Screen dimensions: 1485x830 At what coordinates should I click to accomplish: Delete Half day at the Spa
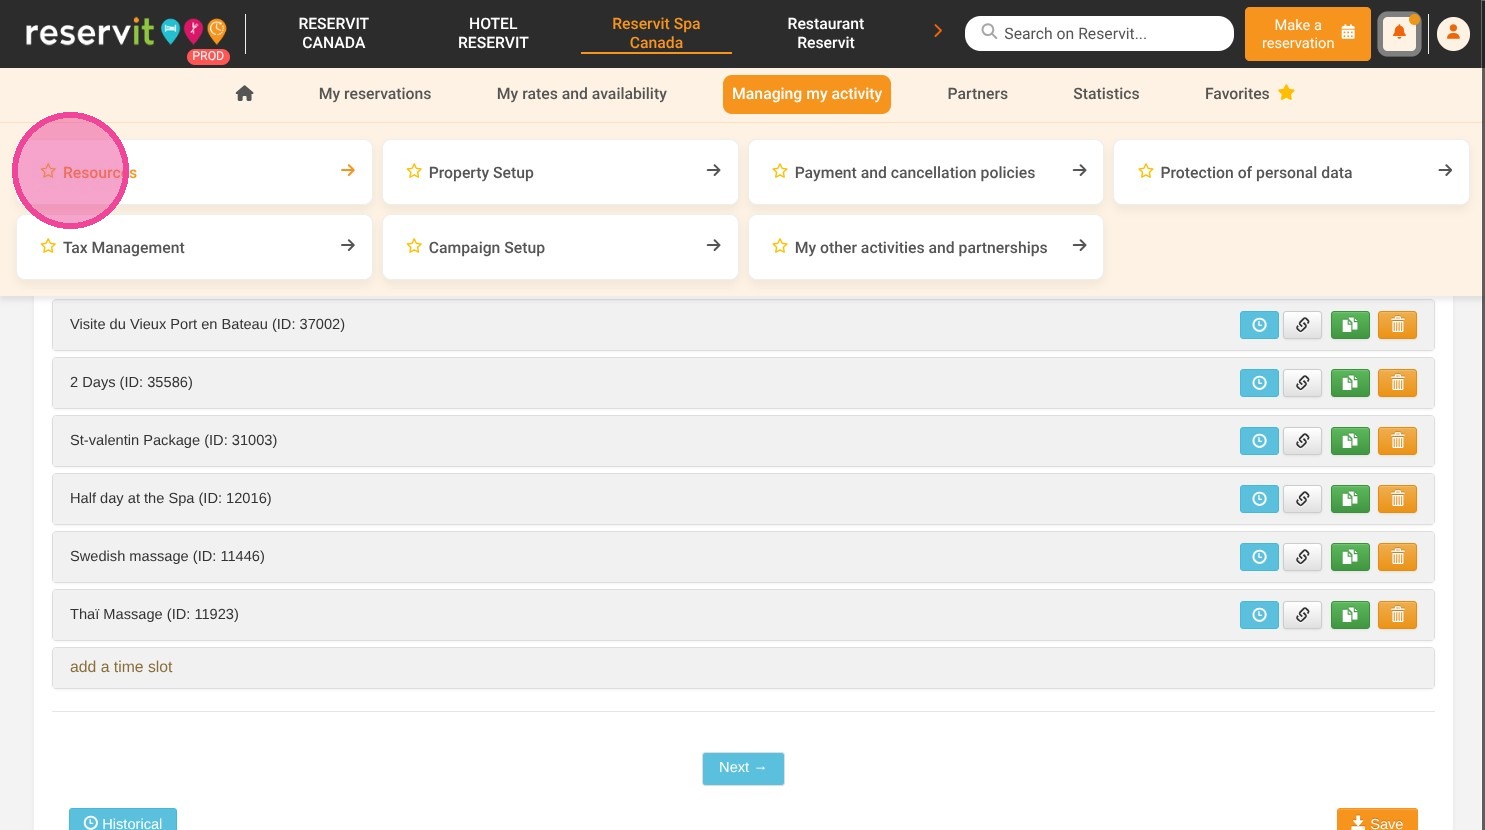pyautogui.click(x=1397, y=499)
